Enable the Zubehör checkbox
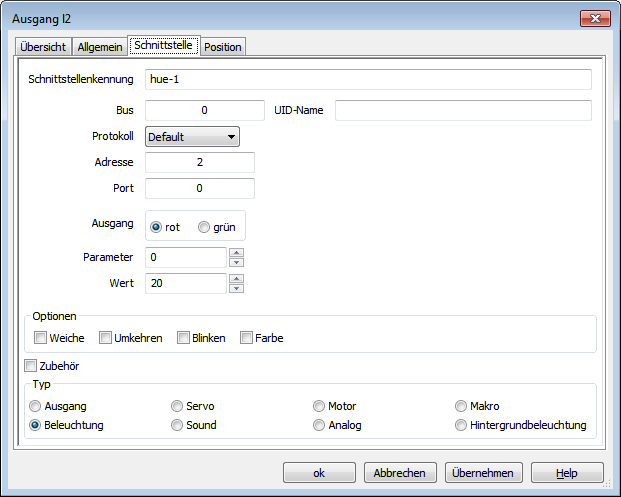 tap(31, 366)
